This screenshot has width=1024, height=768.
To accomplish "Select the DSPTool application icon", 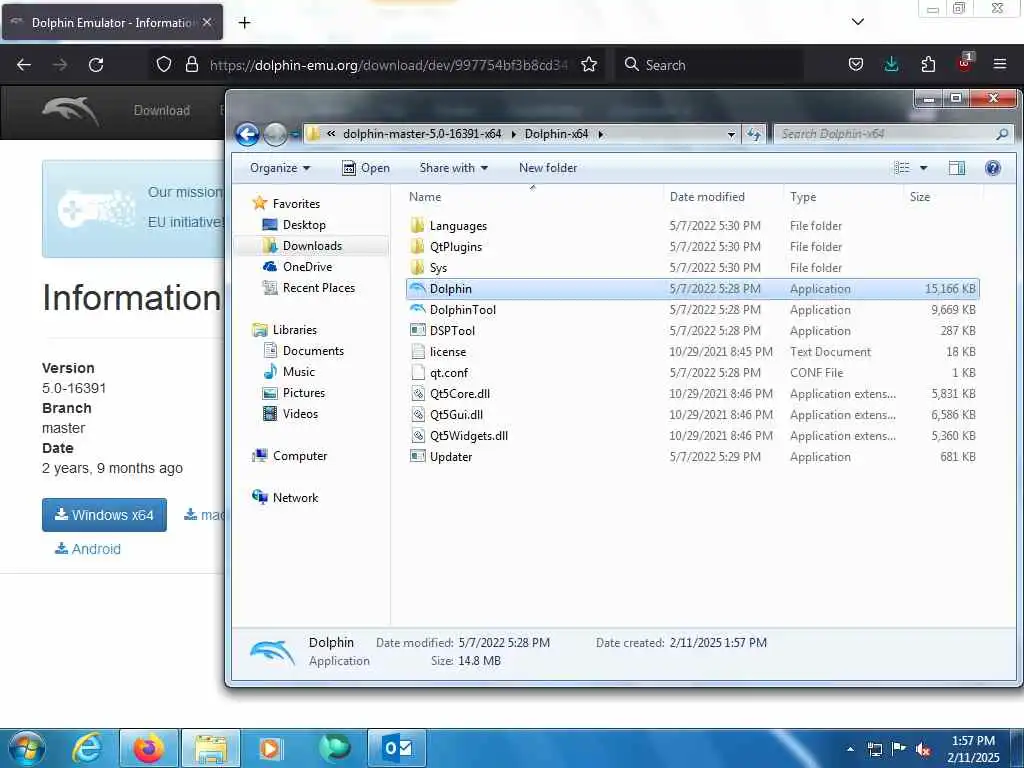I will 417,330.
